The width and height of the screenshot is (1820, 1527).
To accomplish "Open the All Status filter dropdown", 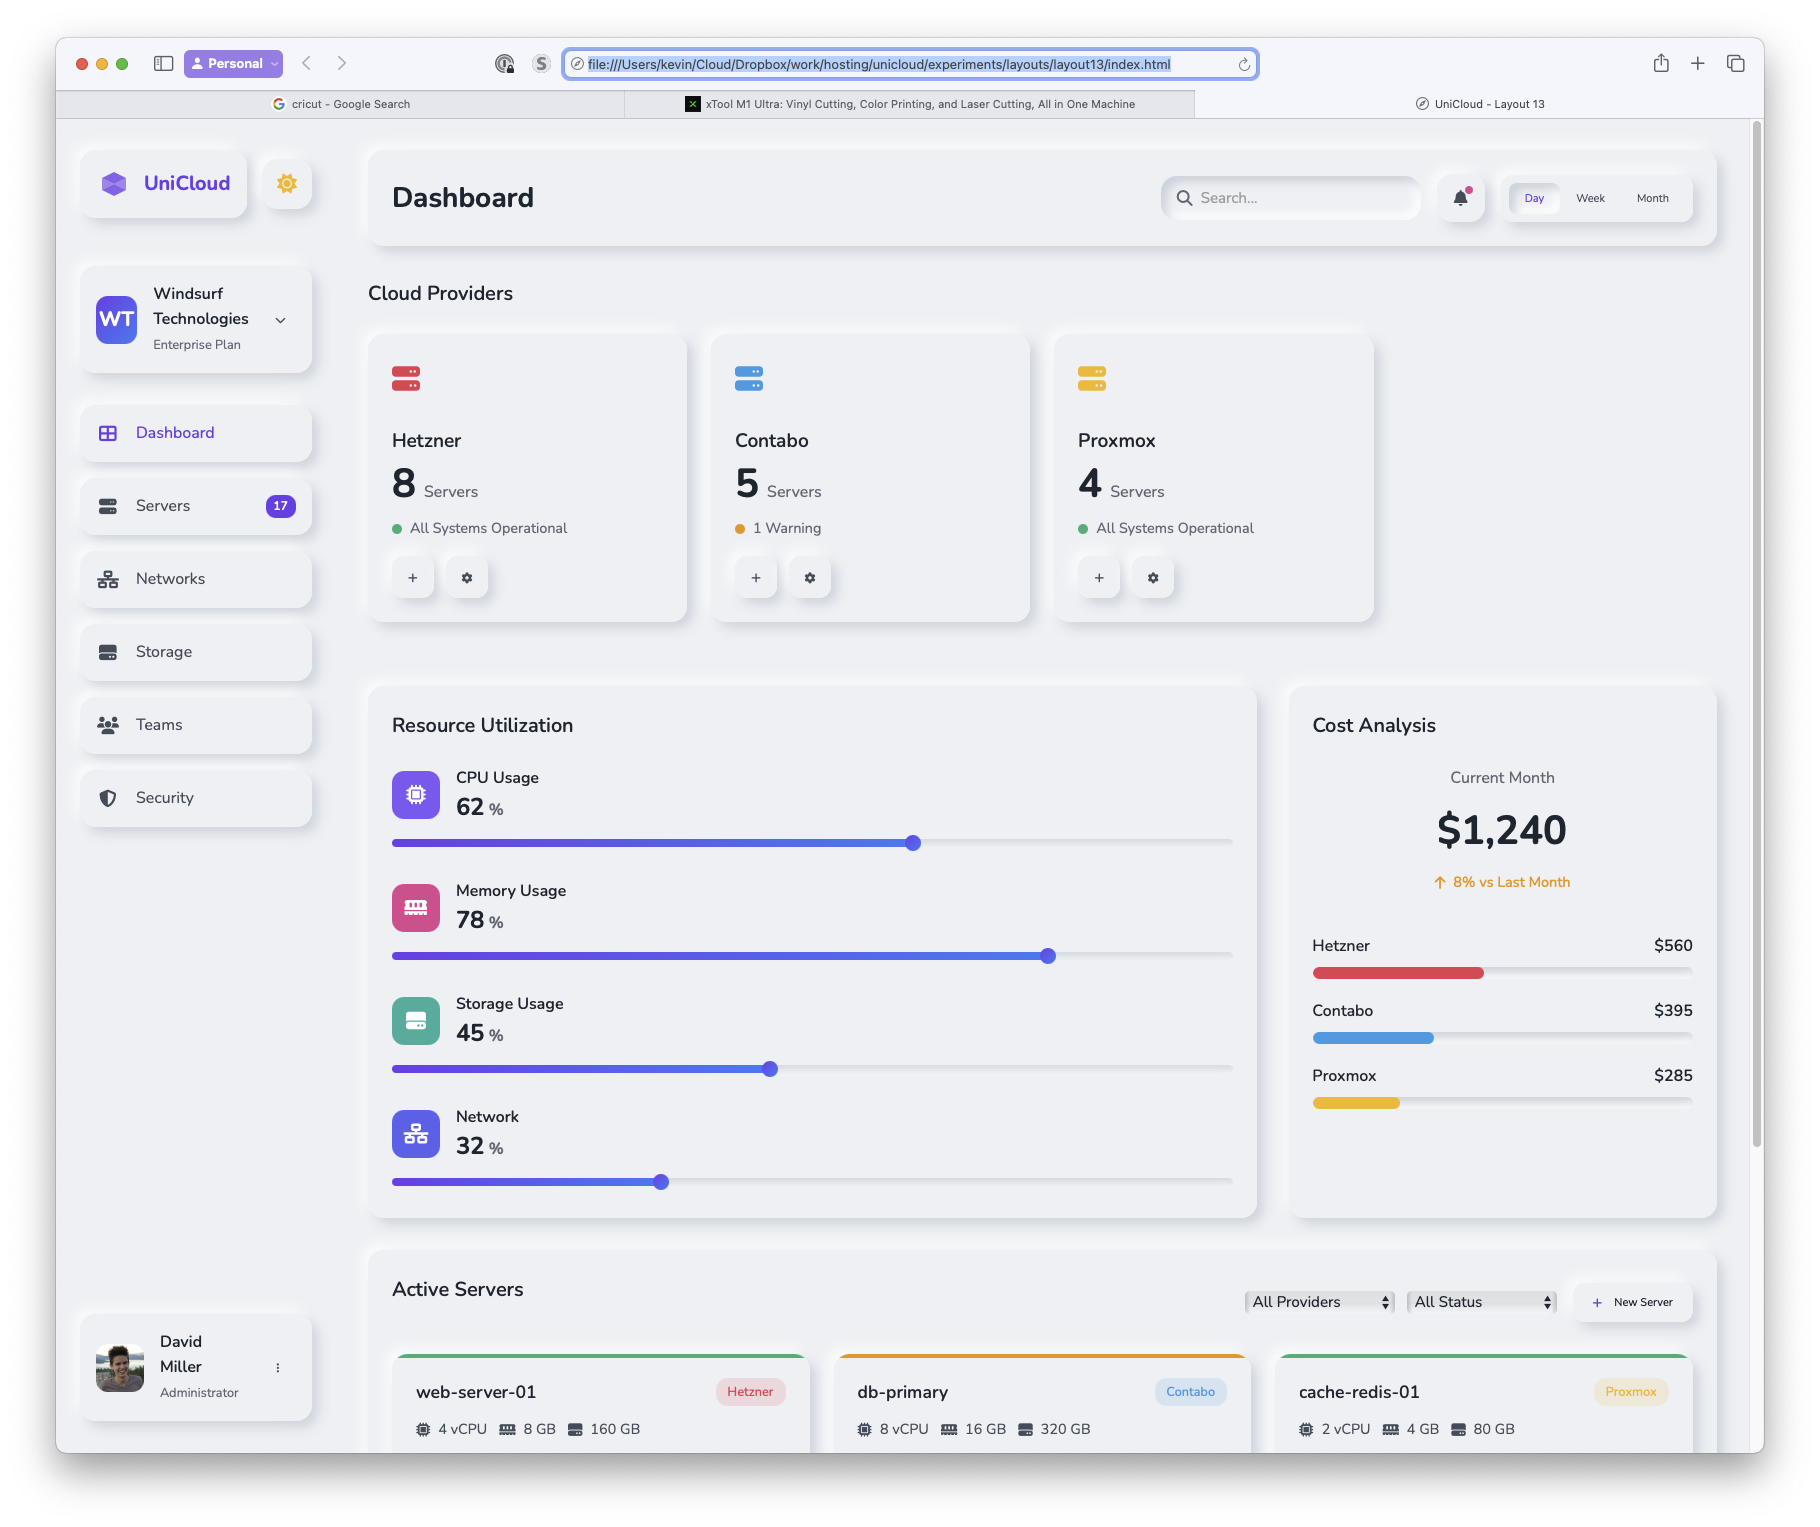I will point(1481,1302).
